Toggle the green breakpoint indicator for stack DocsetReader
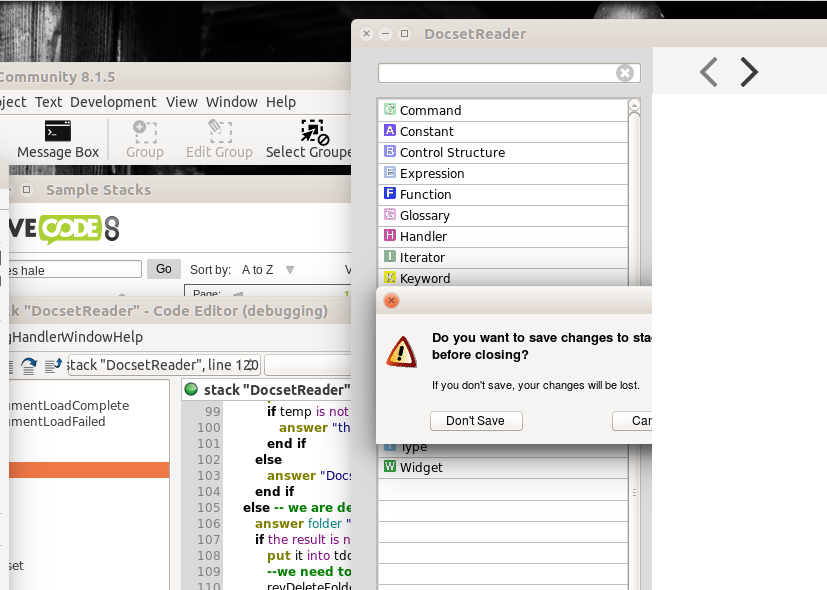This screenshot has width=827, height=590. tap(190, 389)
